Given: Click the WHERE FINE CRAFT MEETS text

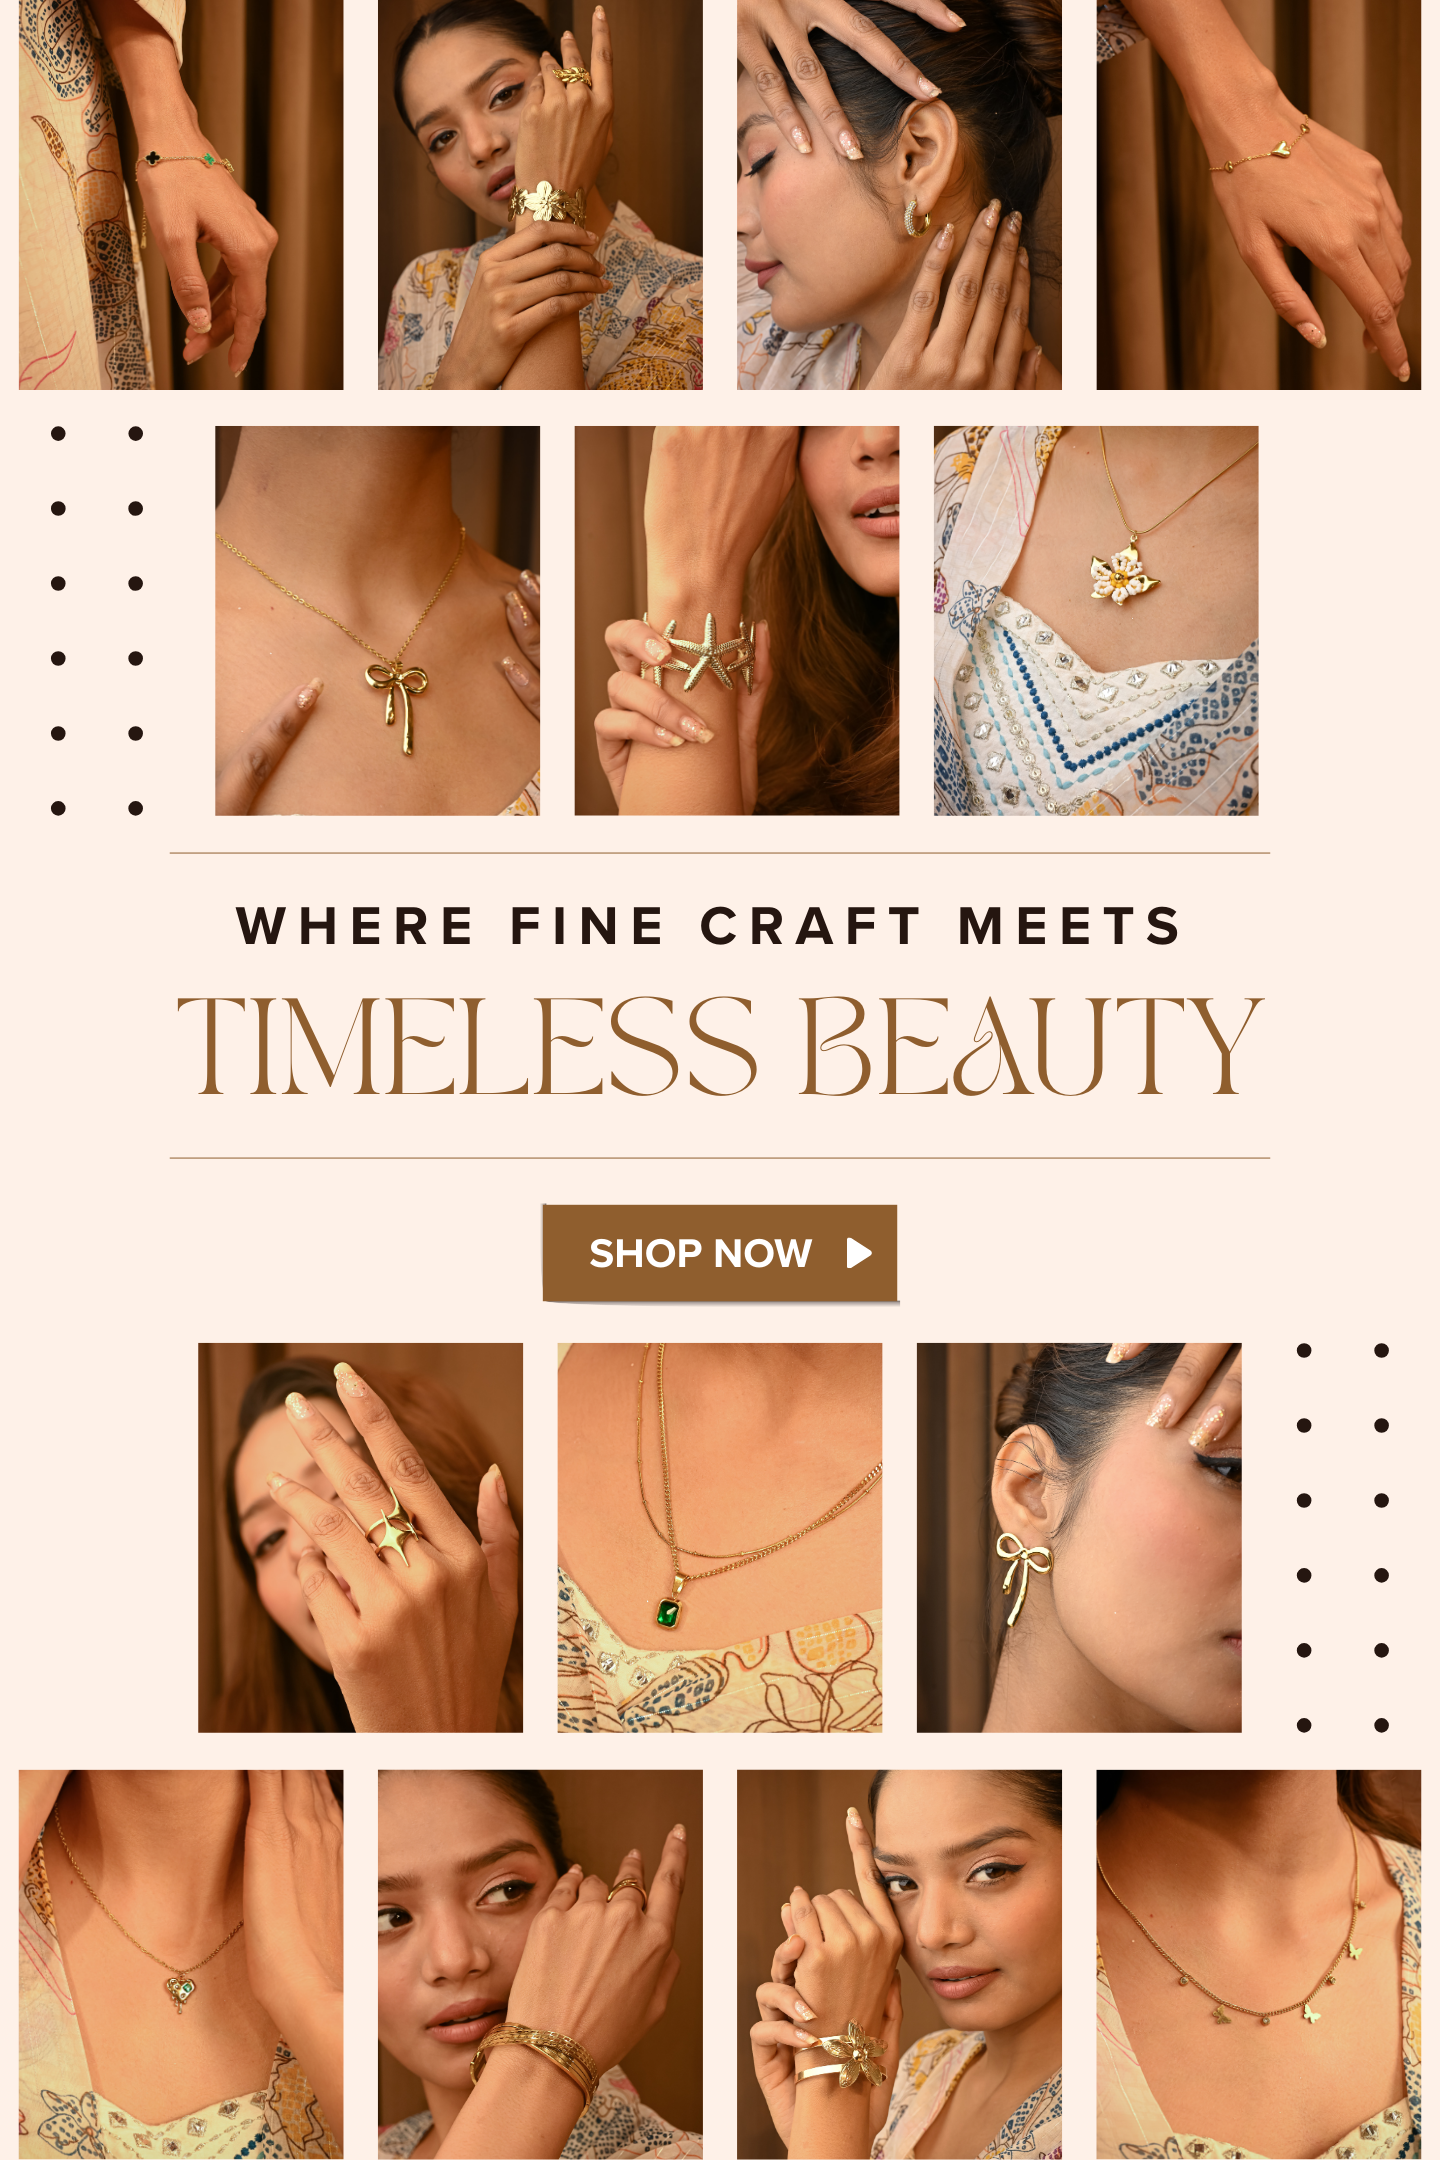Looking at the screenshot, I should pos(709,926).
